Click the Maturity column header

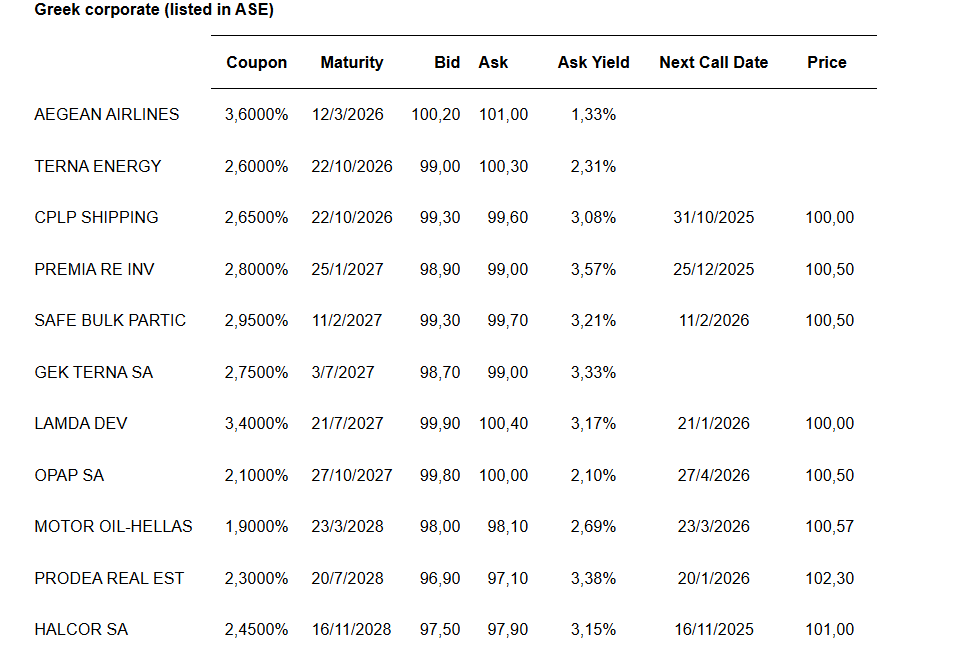pyautogui.click(x=351, y=62)
